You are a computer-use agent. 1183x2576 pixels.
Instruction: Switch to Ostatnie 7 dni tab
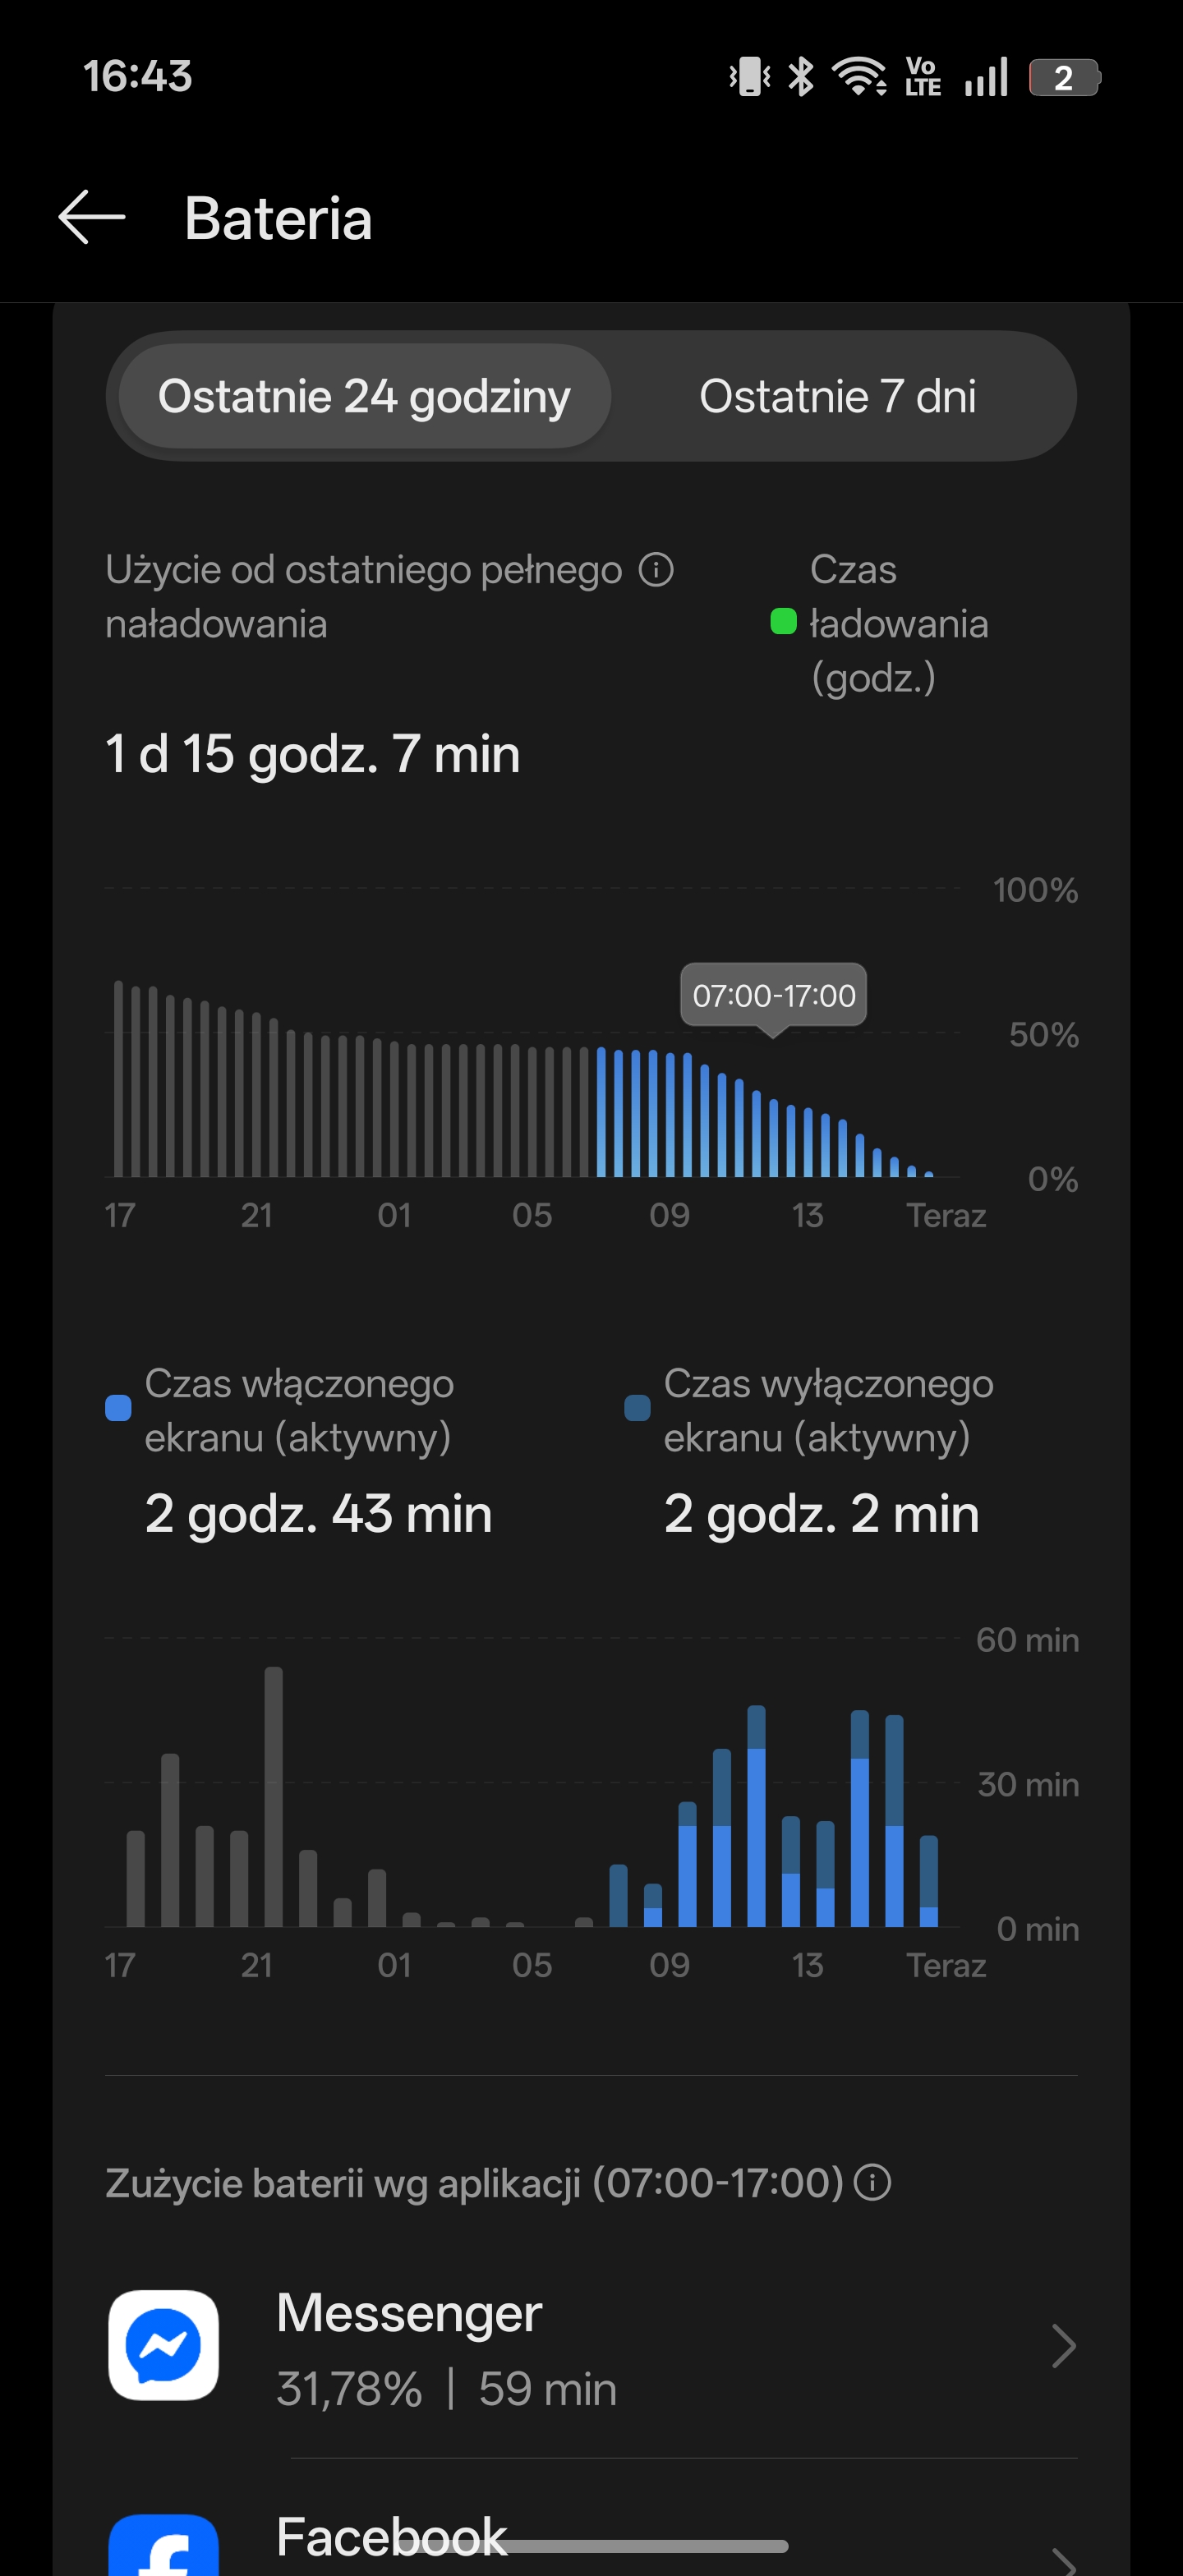837,396
